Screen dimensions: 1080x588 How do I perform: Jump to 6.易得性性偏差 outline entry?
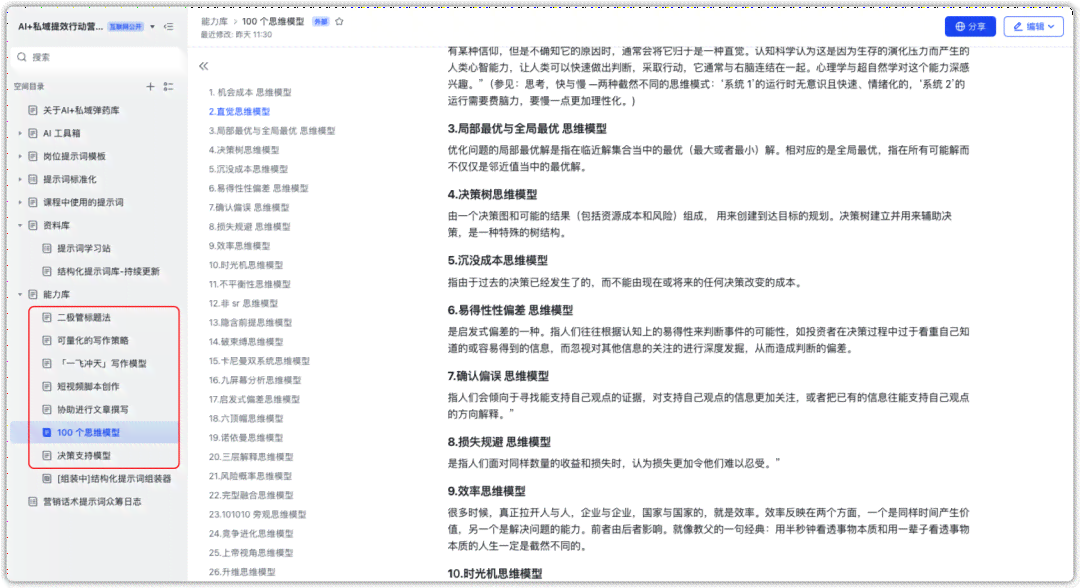tap(258, 189)
